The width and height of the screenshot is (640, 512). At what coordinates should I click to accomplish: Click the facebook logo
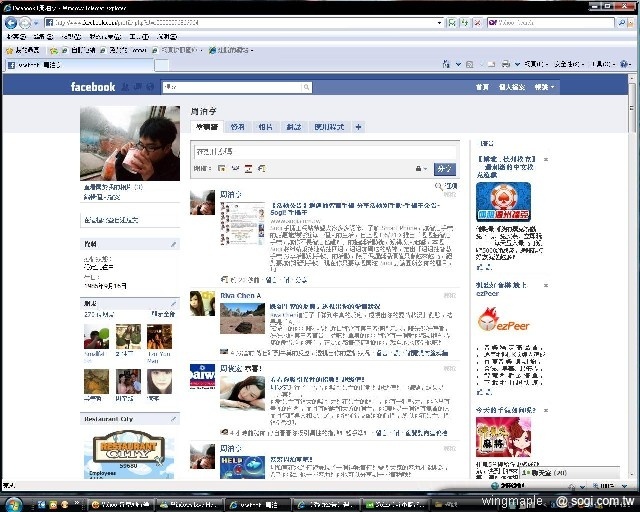[x=93, y=87]
